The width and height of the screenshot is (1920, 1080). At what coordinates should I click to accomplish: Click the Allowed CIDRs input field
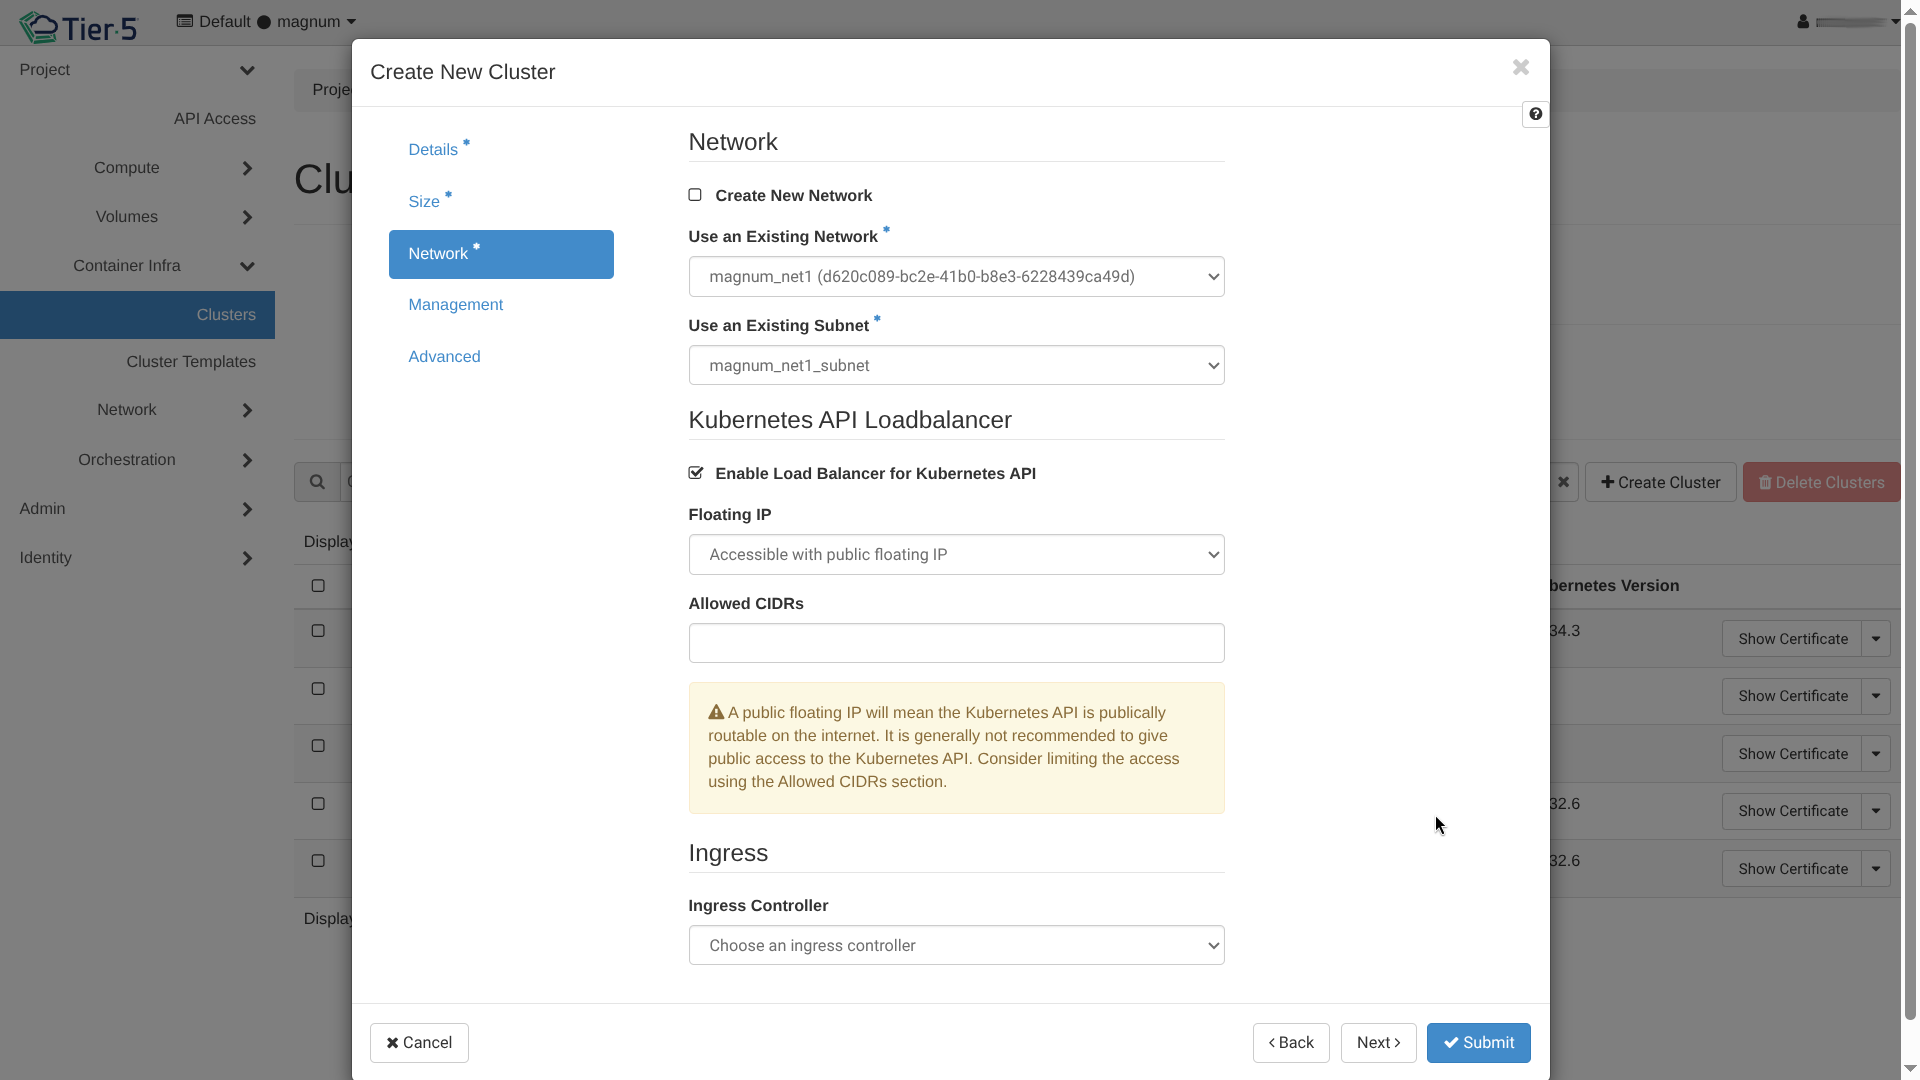pos(956,643)
